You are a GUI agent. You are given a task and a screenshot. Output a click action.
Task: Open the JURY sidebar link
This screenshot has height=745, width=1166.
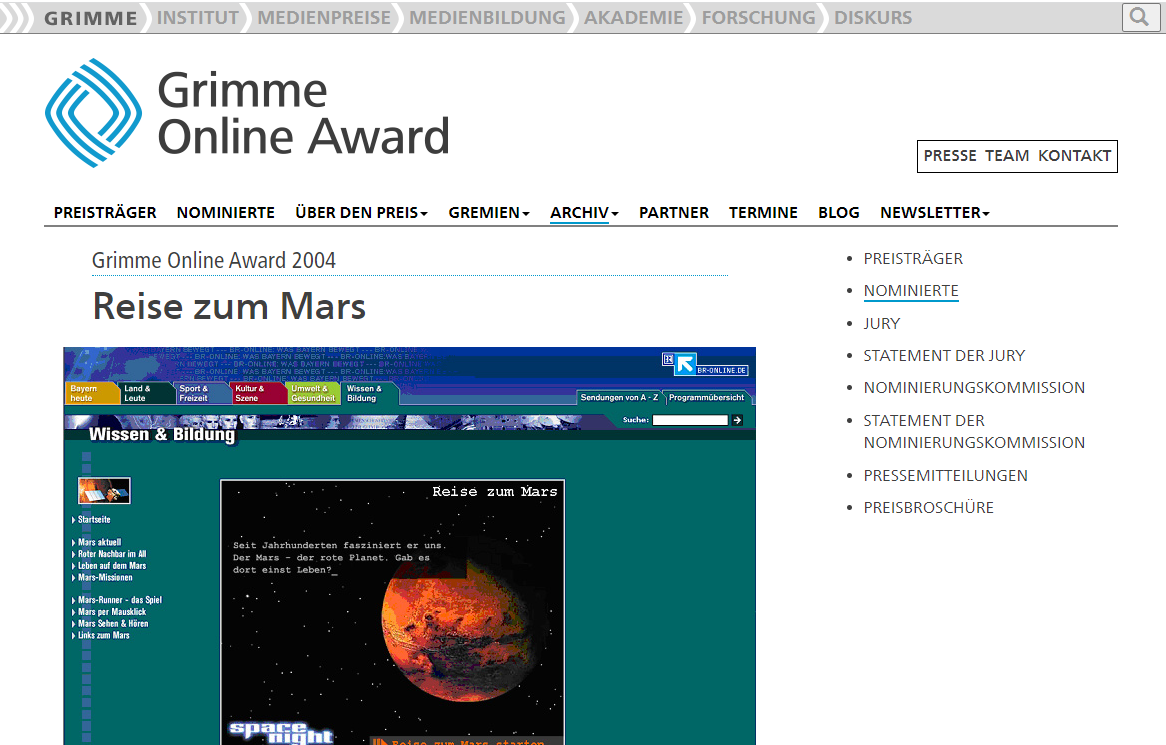tap(882, 323)
